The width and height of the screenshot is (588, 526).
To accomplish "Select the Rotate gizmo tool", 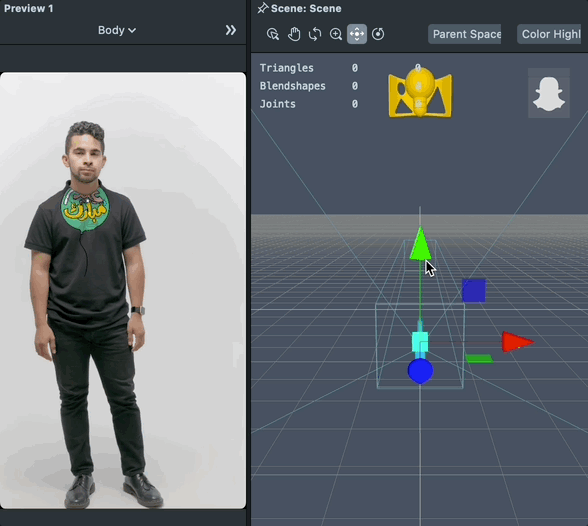I will click(x=378, y=34).
